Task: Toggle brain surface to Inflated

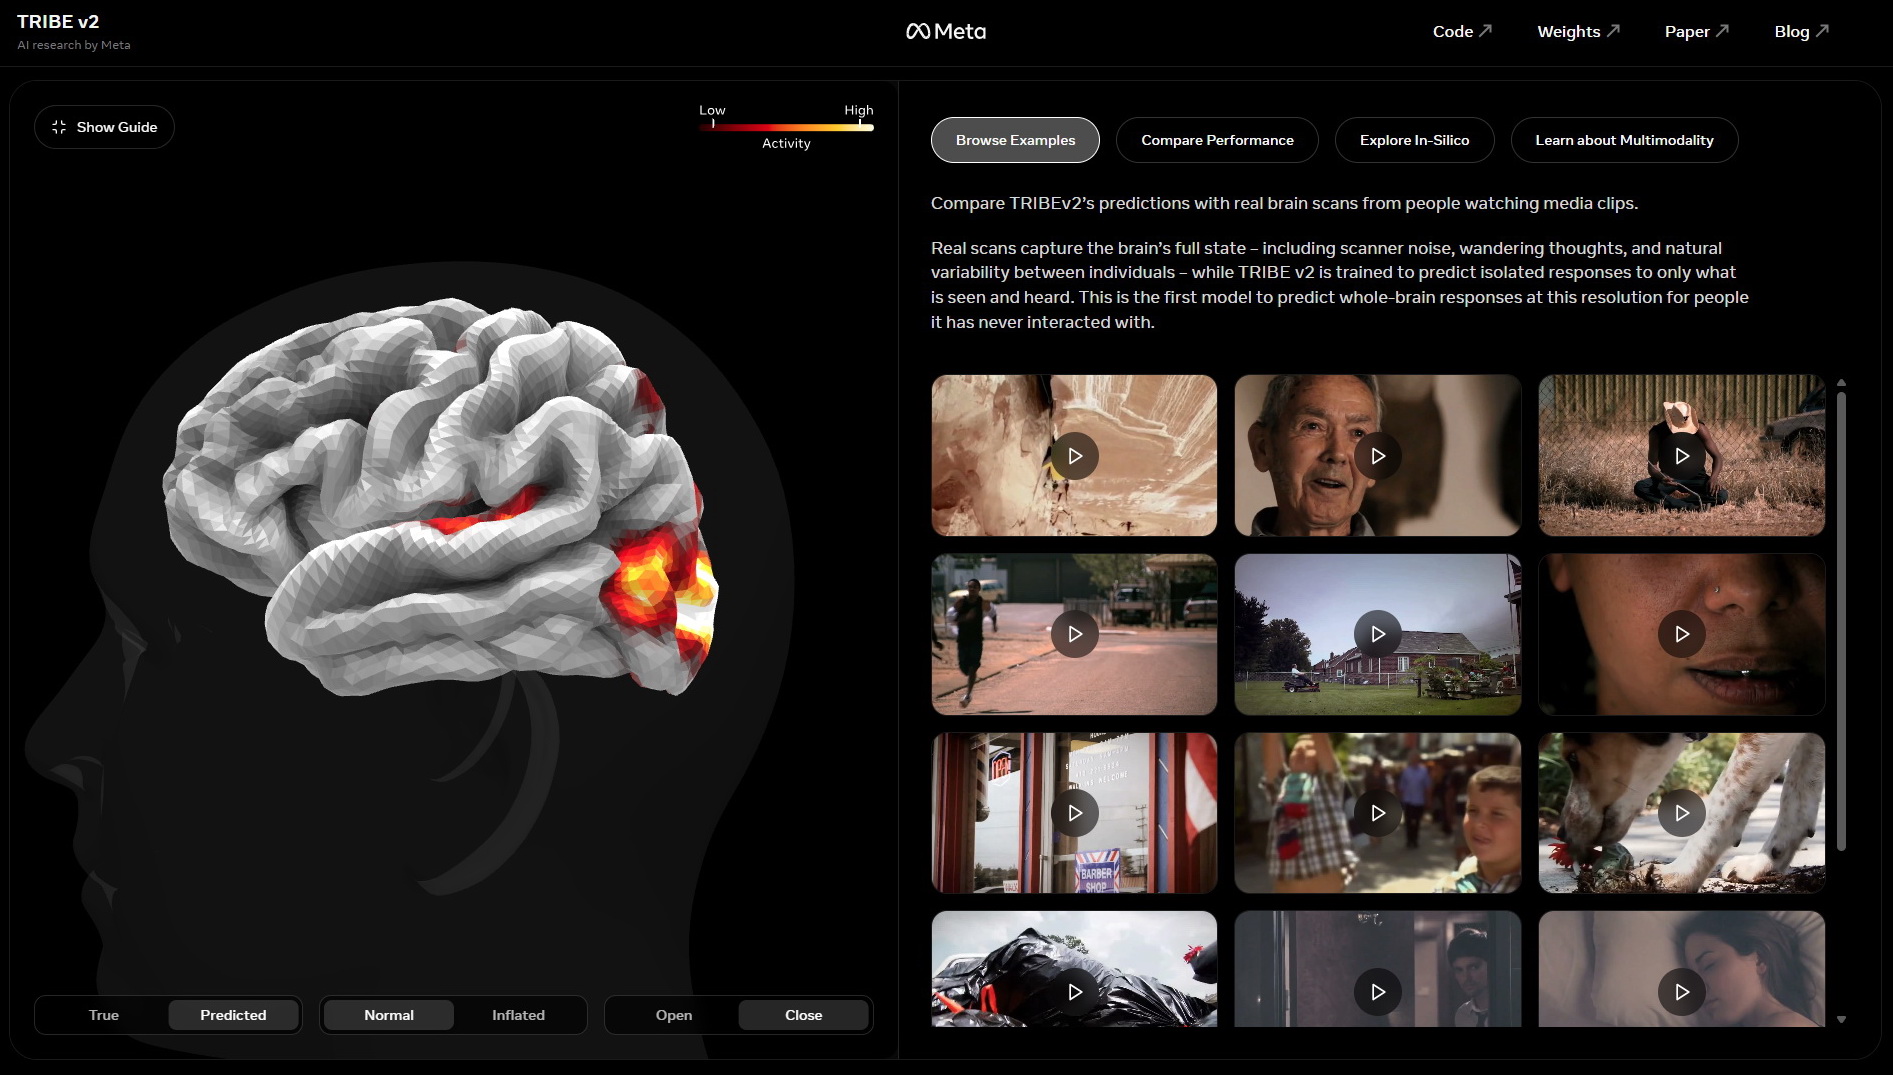Action: click(x=518, y=1015)
